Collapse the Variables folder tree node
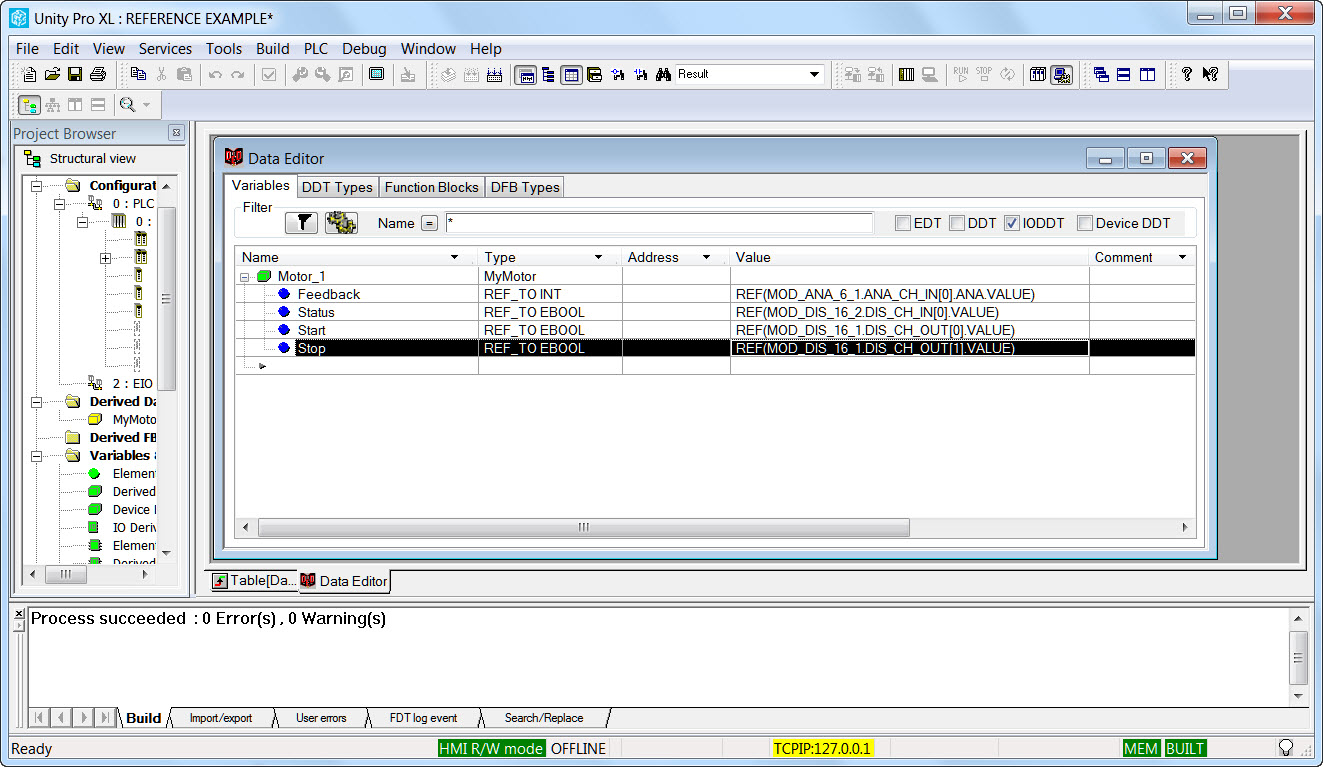The height and width of the screenshot is (767, 1323). coord(38,455)
